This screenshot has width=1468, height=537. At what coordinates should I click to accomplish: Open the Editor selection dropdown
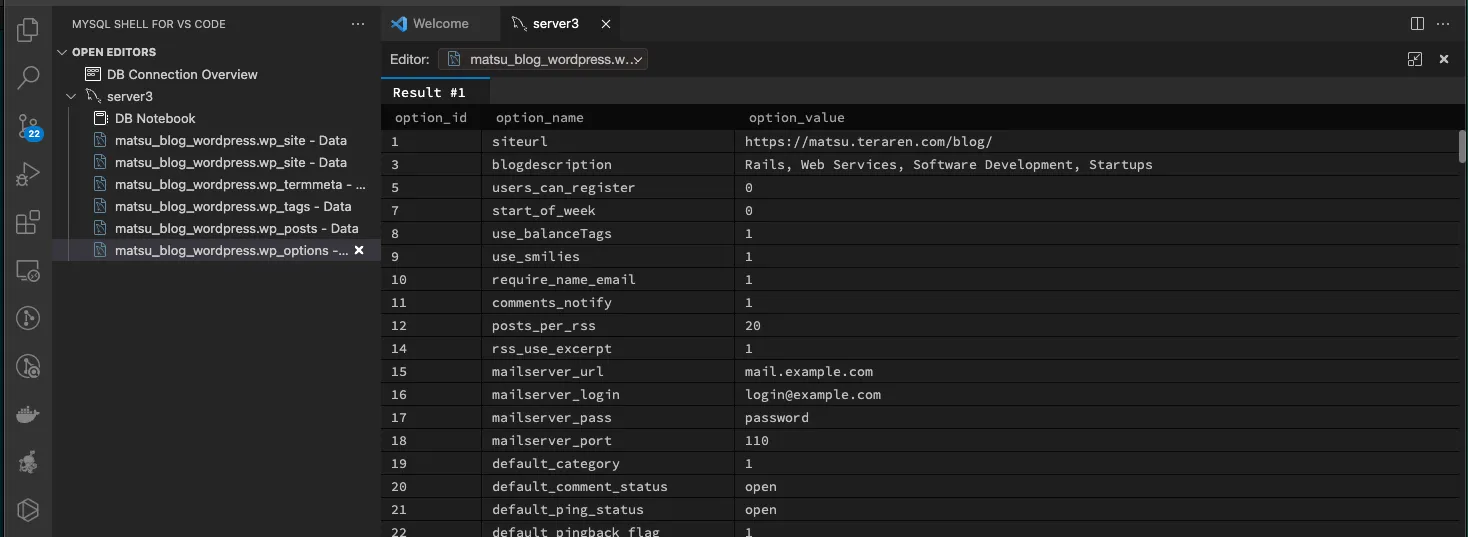[x=543, y=59]
